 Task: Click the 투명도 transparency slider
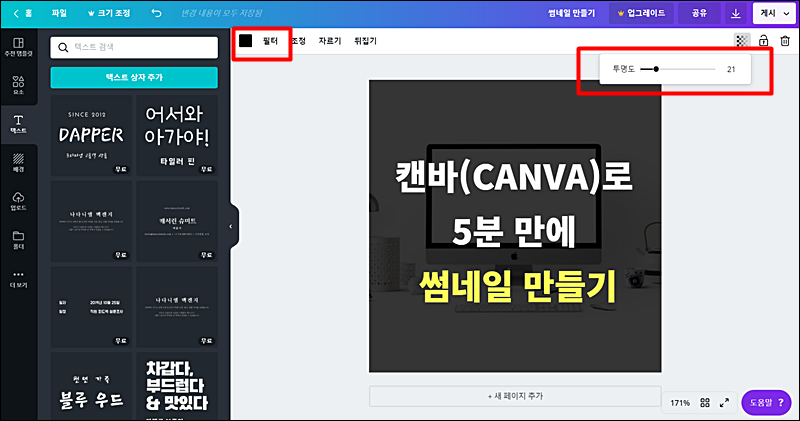point(678,69)
